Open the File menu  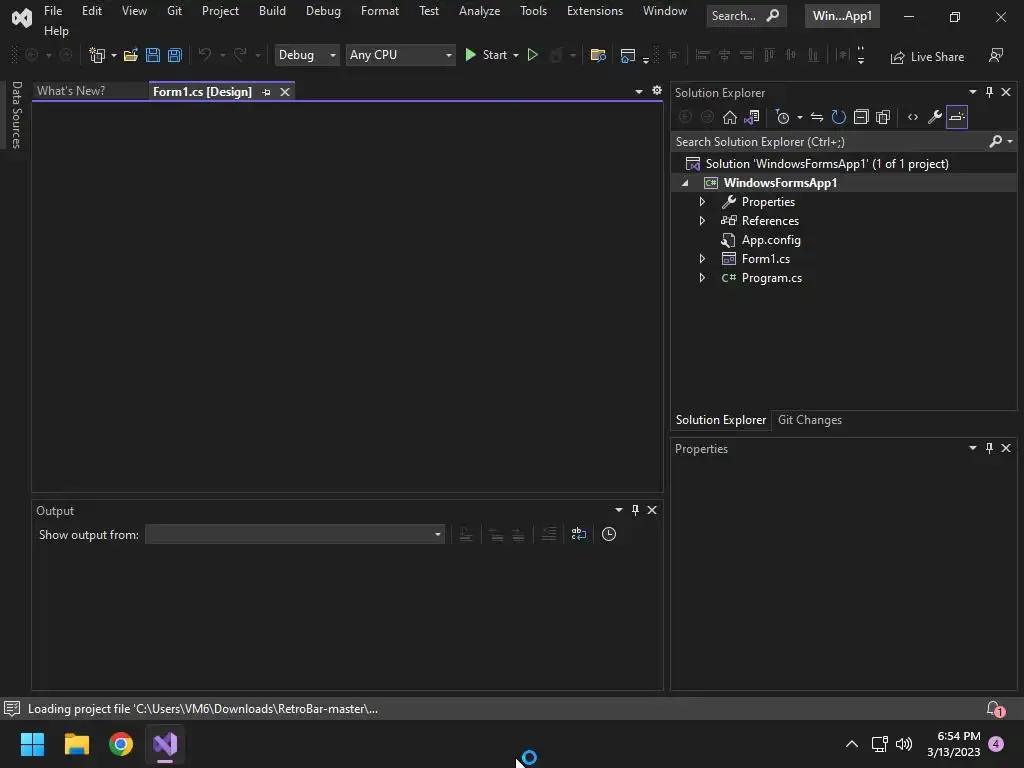coord(53,11)
